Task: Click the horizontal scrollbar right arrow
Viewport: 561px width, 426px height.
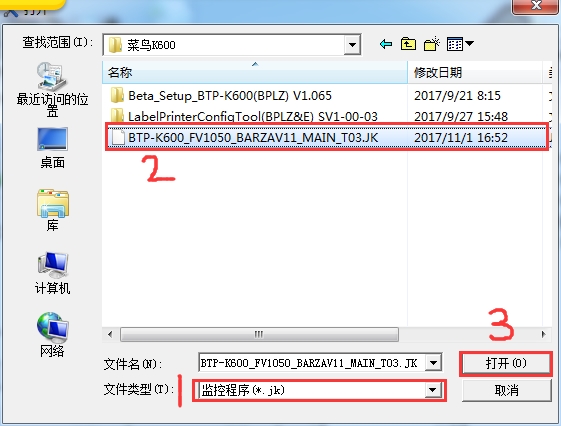Action: pos(543,334)
